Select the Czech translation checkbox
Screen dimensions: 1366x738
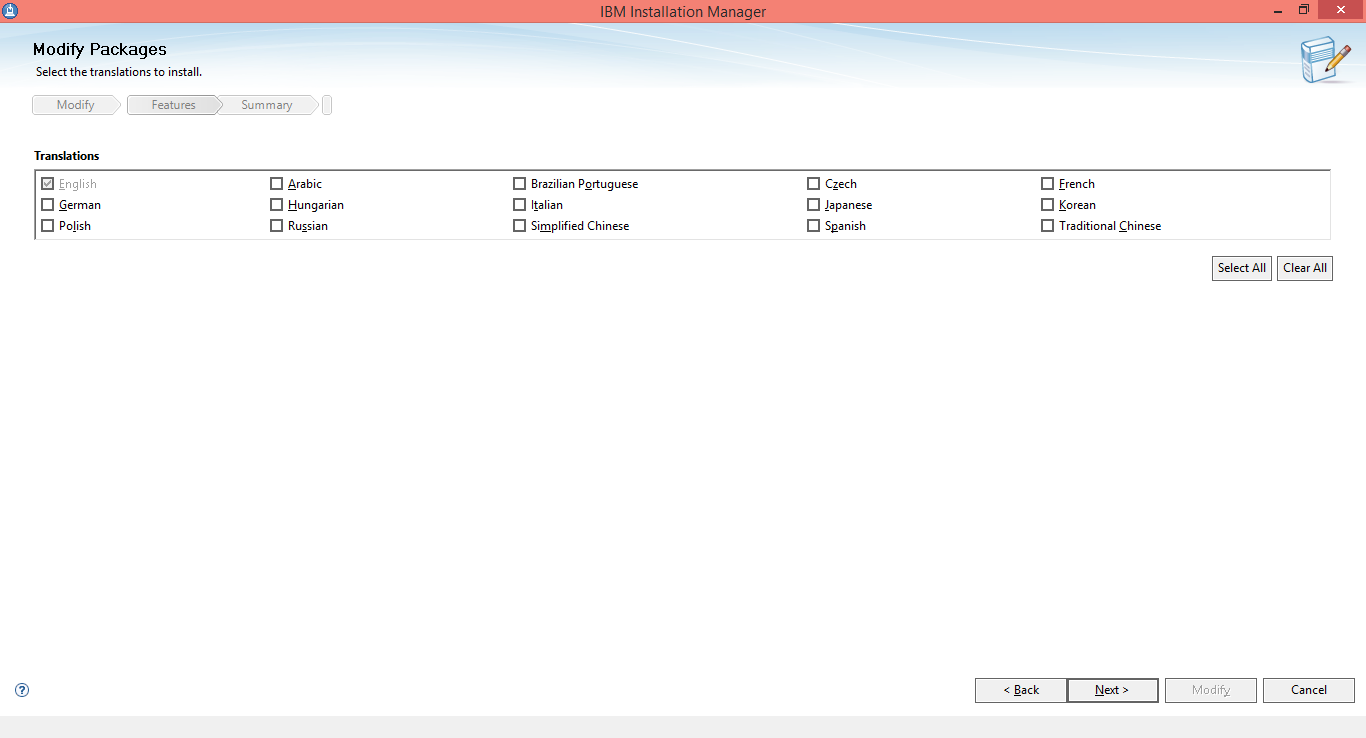[814, 184]
